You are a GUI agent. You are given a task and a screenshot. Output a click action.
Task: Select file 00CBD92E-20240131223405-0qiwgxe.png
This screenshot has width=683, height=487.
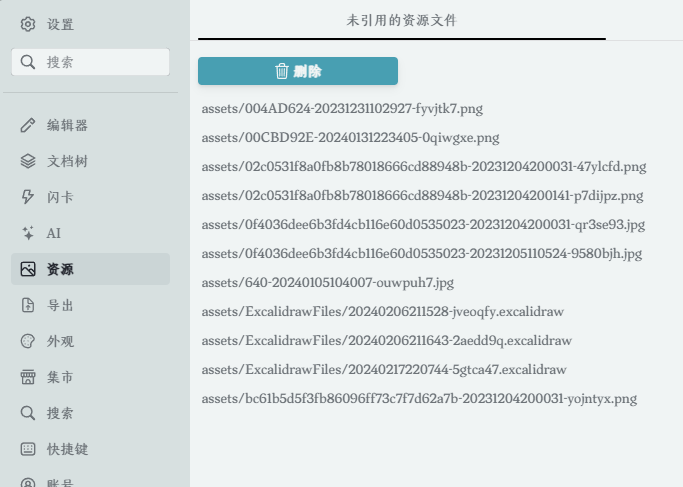[350, 138]
